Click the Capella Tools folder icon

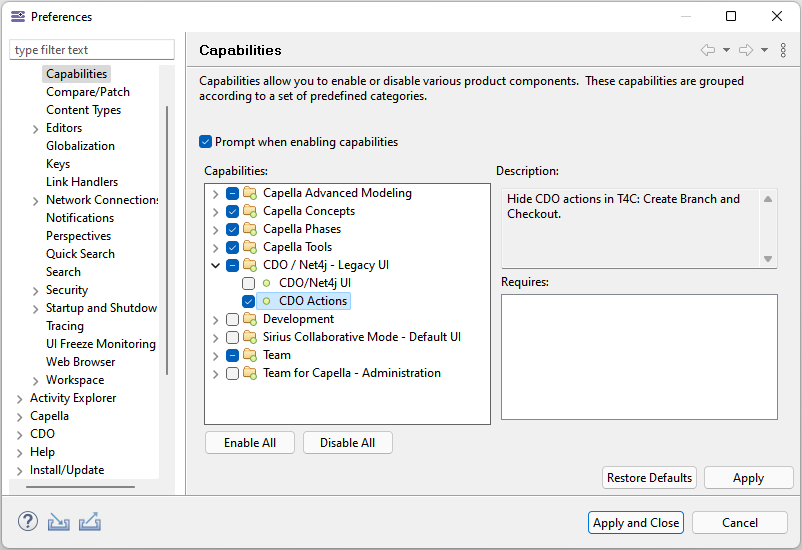click(x=249, y=247)
